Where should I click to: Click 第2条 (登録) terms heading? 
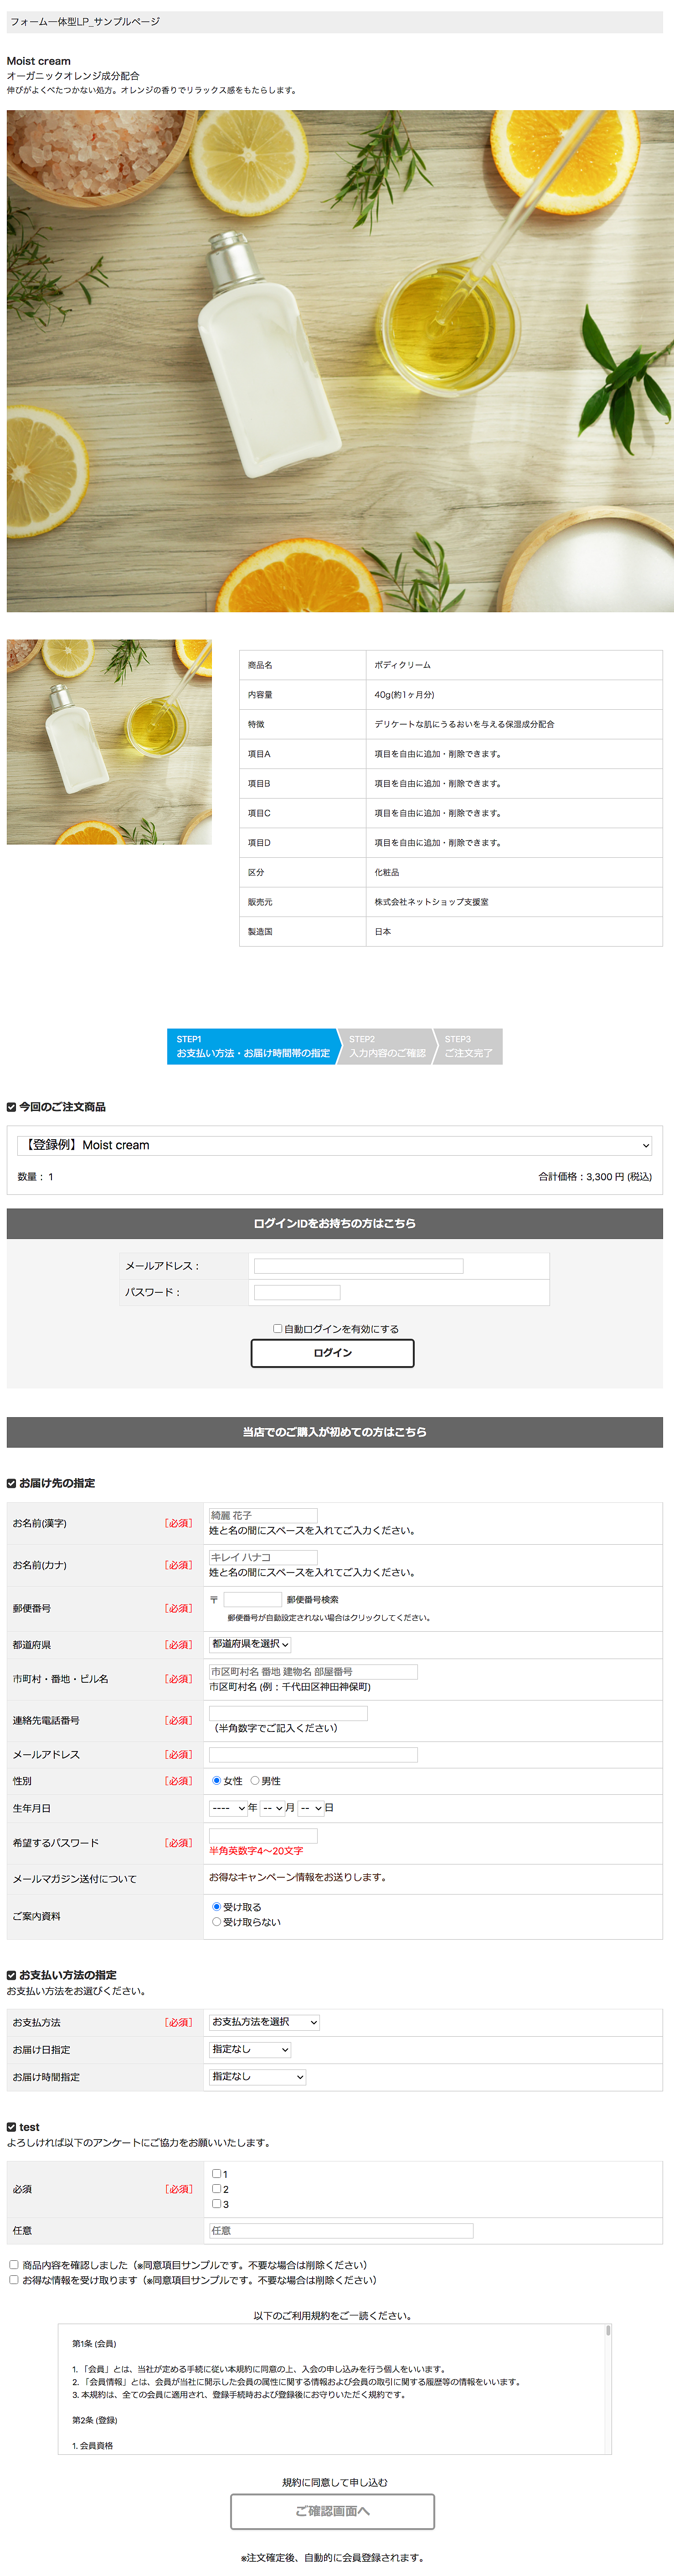[95, 2420]
